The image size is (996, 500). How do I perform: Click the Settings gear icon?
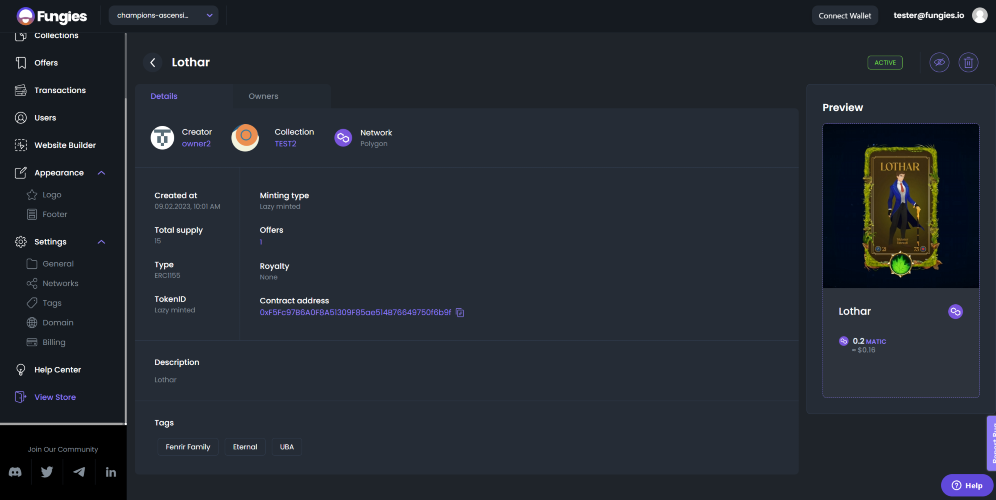click(x=21, y=242)
